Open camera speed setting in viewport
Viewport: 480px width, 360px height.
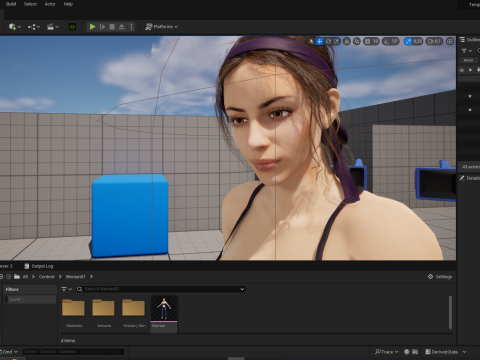click(x=434, y=41)
